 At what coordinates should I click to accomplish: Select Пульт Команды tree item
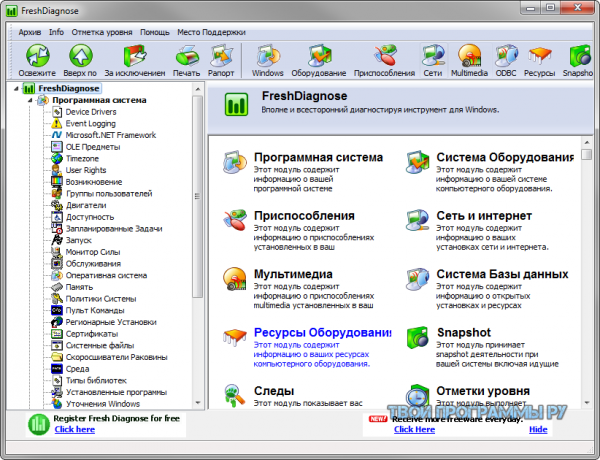(95, 310)
